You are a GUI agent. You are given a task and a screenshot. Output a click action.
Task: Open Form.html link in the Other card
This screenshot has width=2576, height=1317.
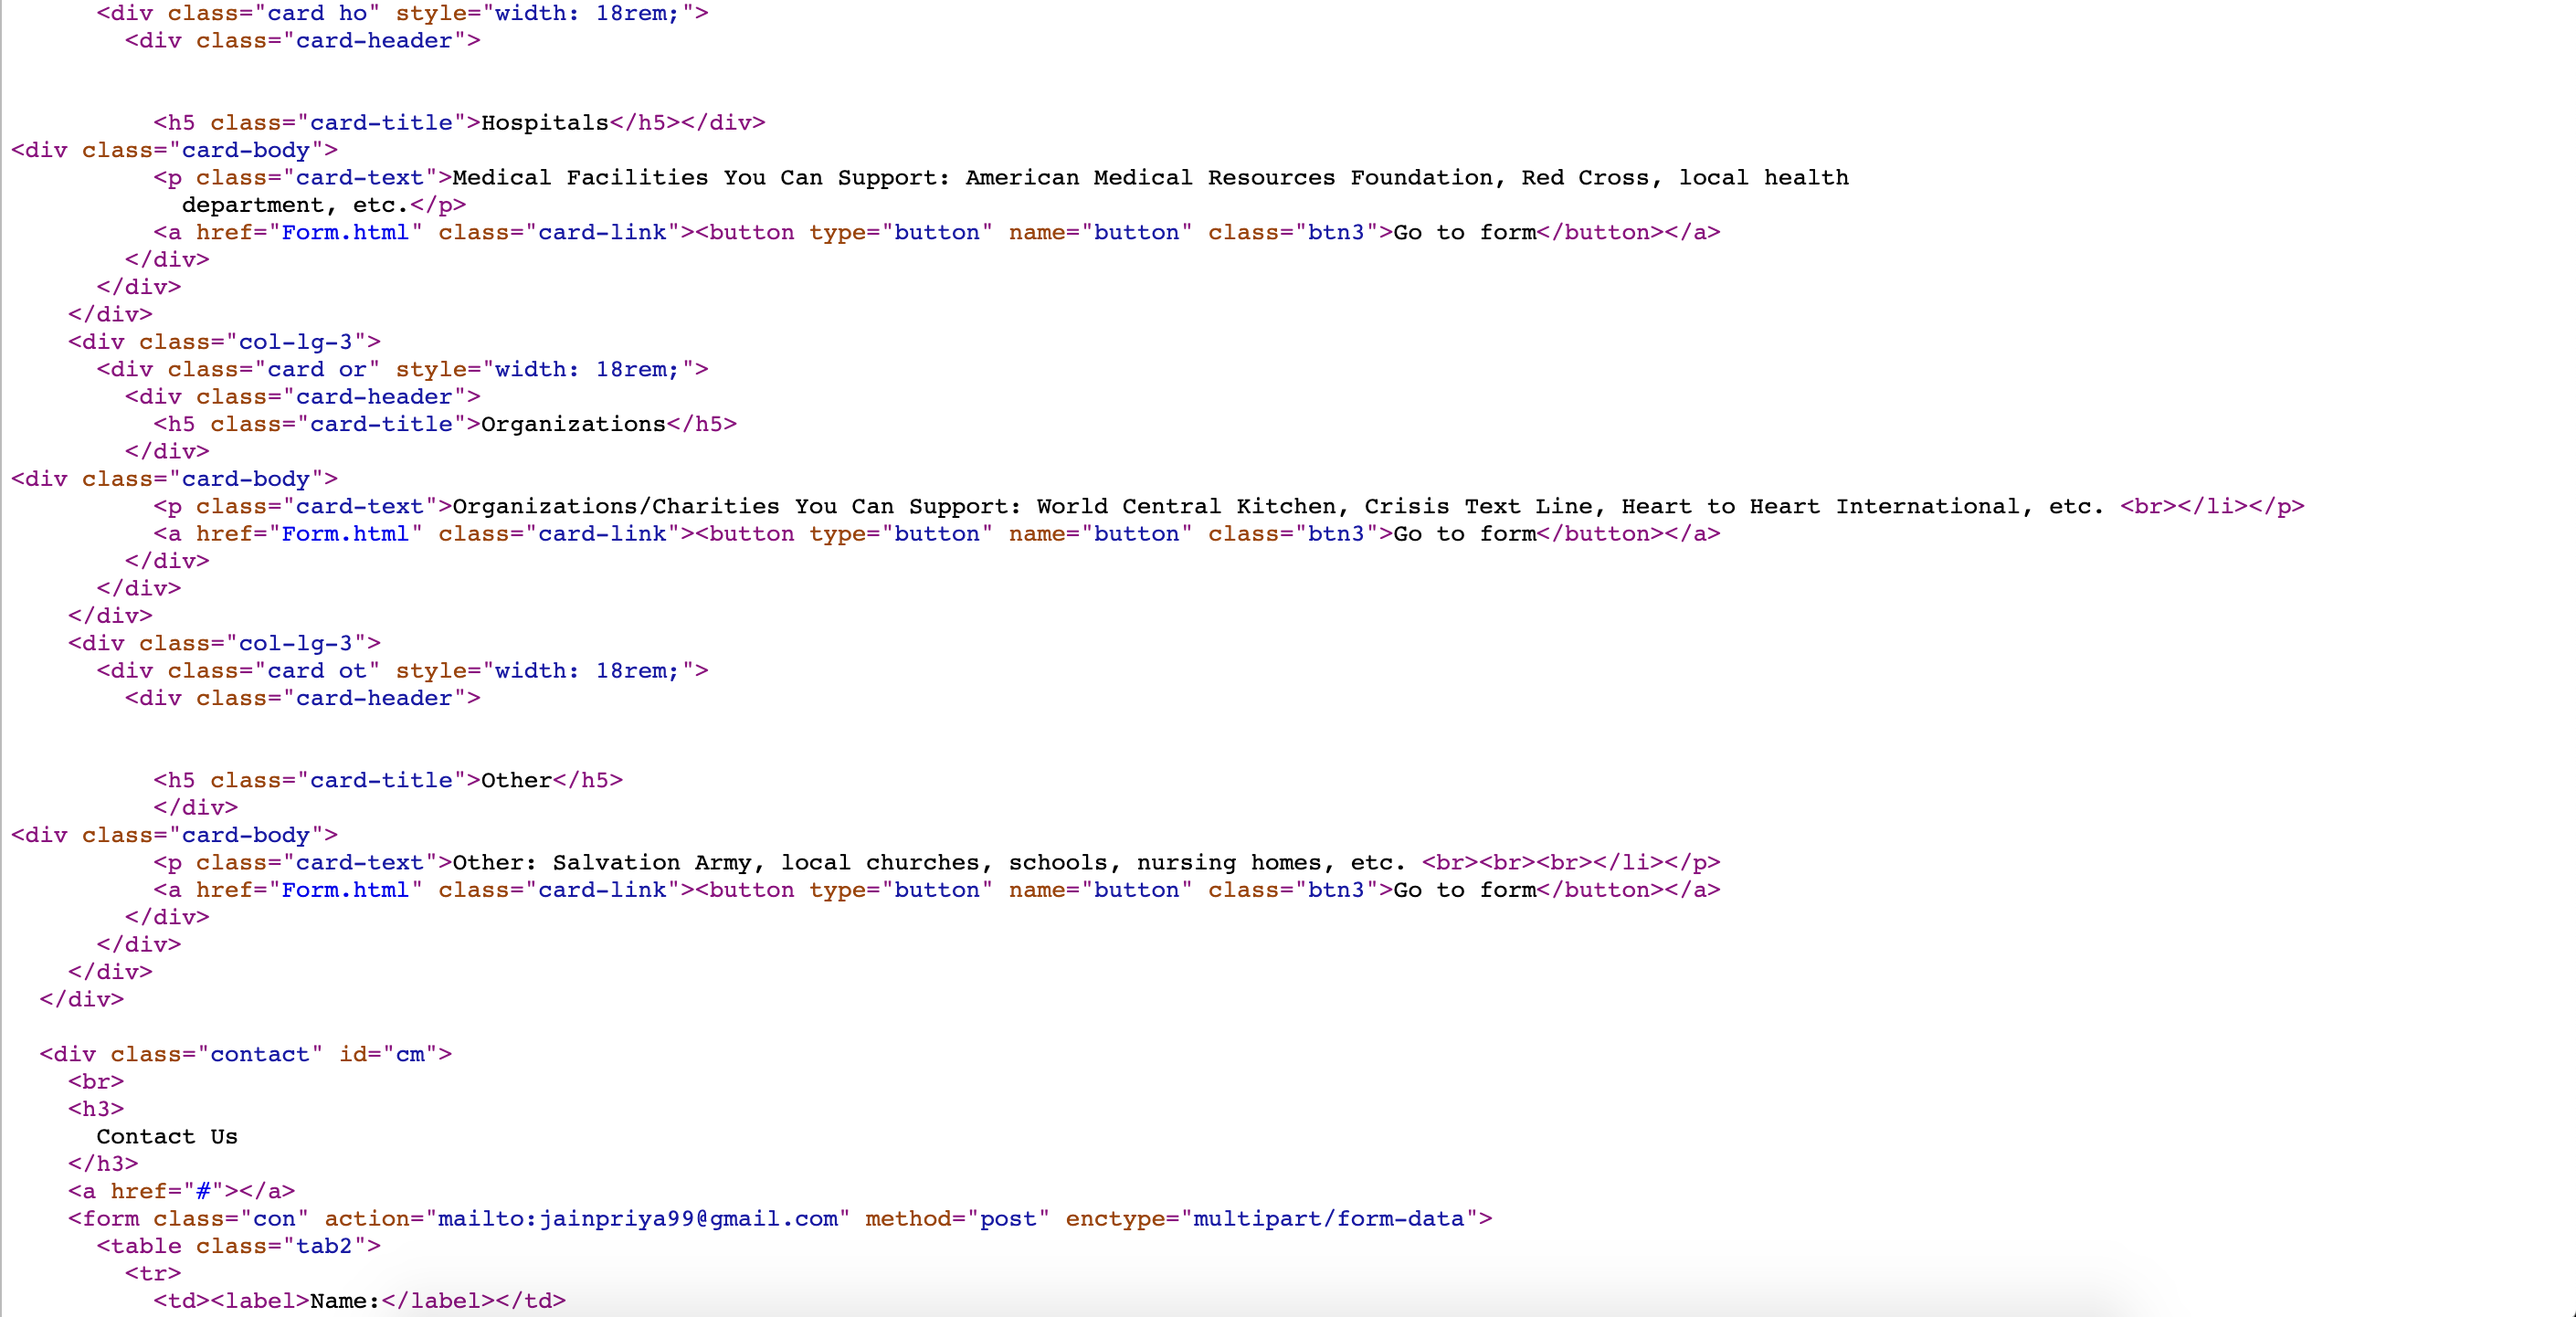point(345,890)
